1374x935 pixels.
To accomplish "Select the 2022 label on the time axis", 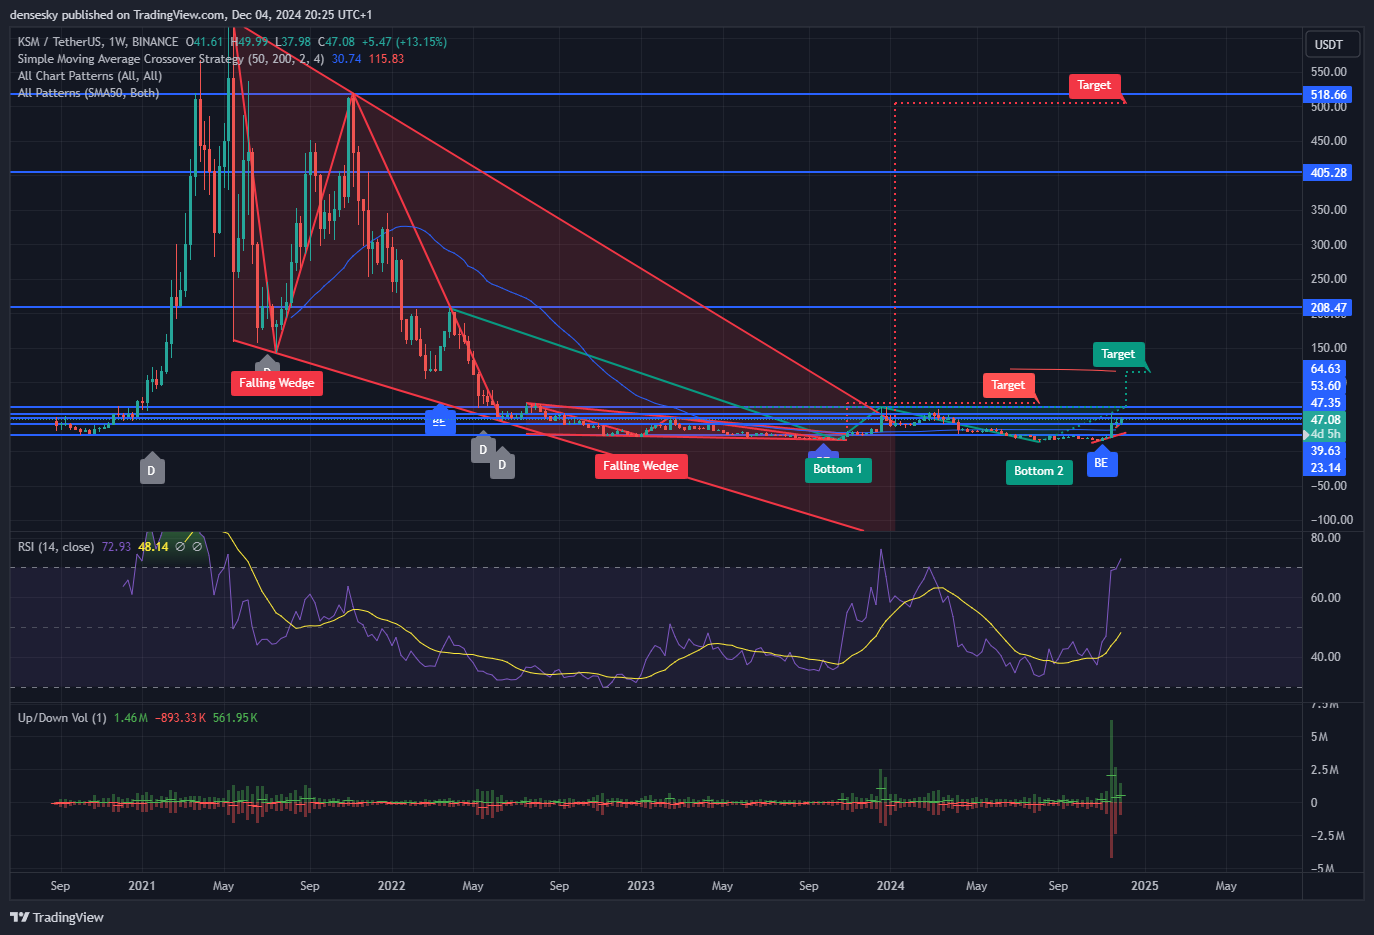I will (391, 886).
